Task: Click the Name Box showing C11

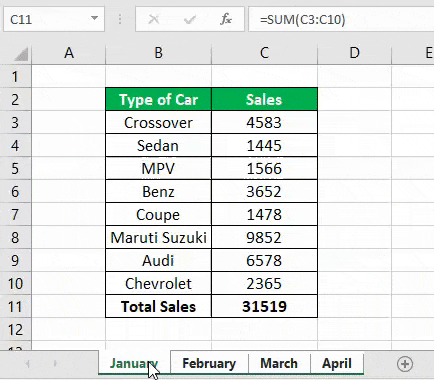Action: pos(54,19)
